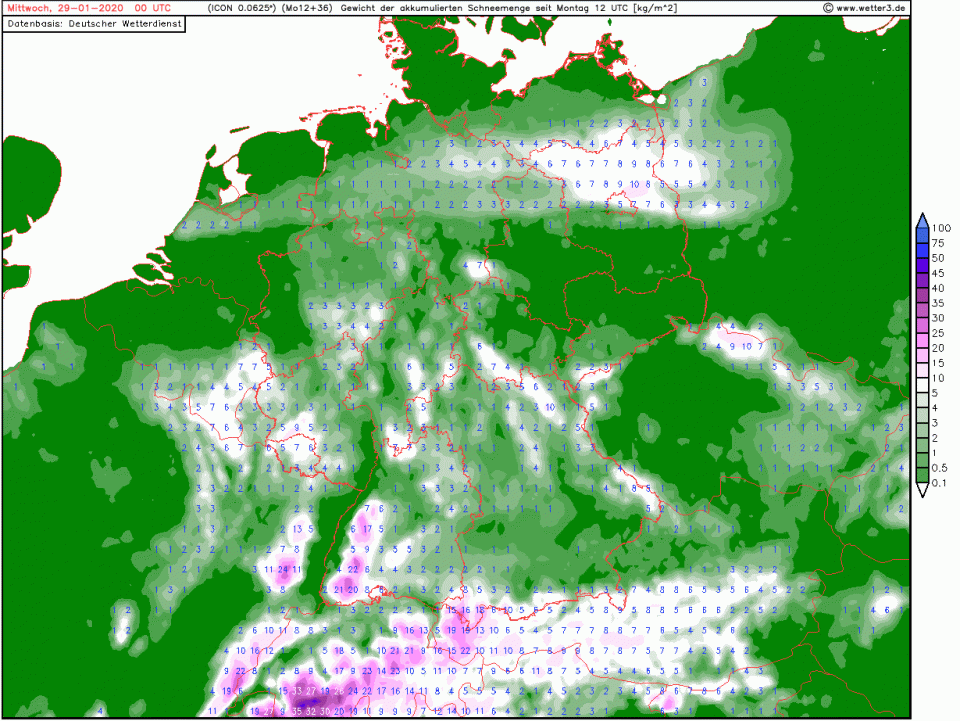Click the 'Datenbasis: Deutscher Wetterdienst' label box
960x721 pixels.
point(95,22)
